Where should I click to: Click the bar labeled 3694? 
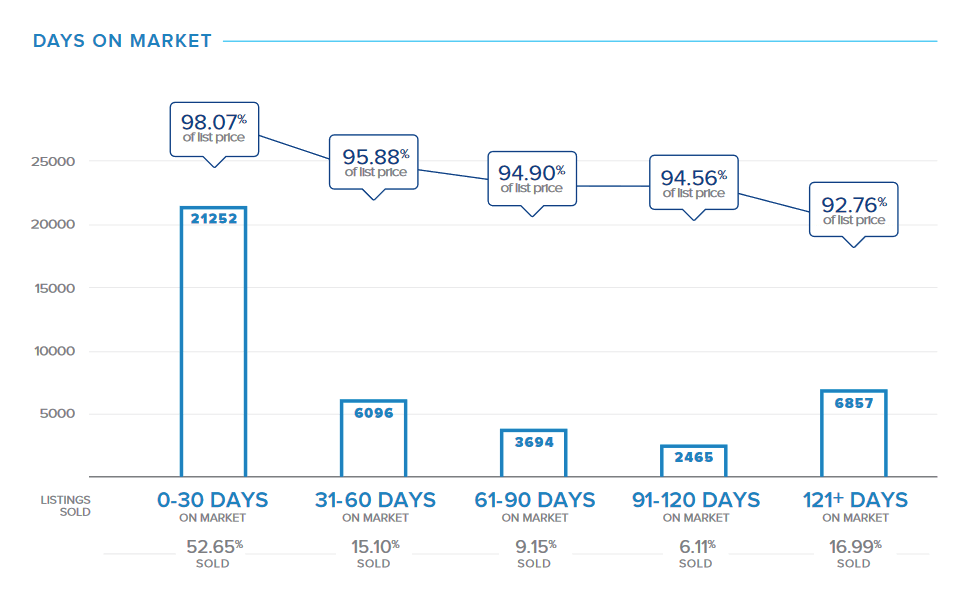pyautogui.click(x=534, y=453)
